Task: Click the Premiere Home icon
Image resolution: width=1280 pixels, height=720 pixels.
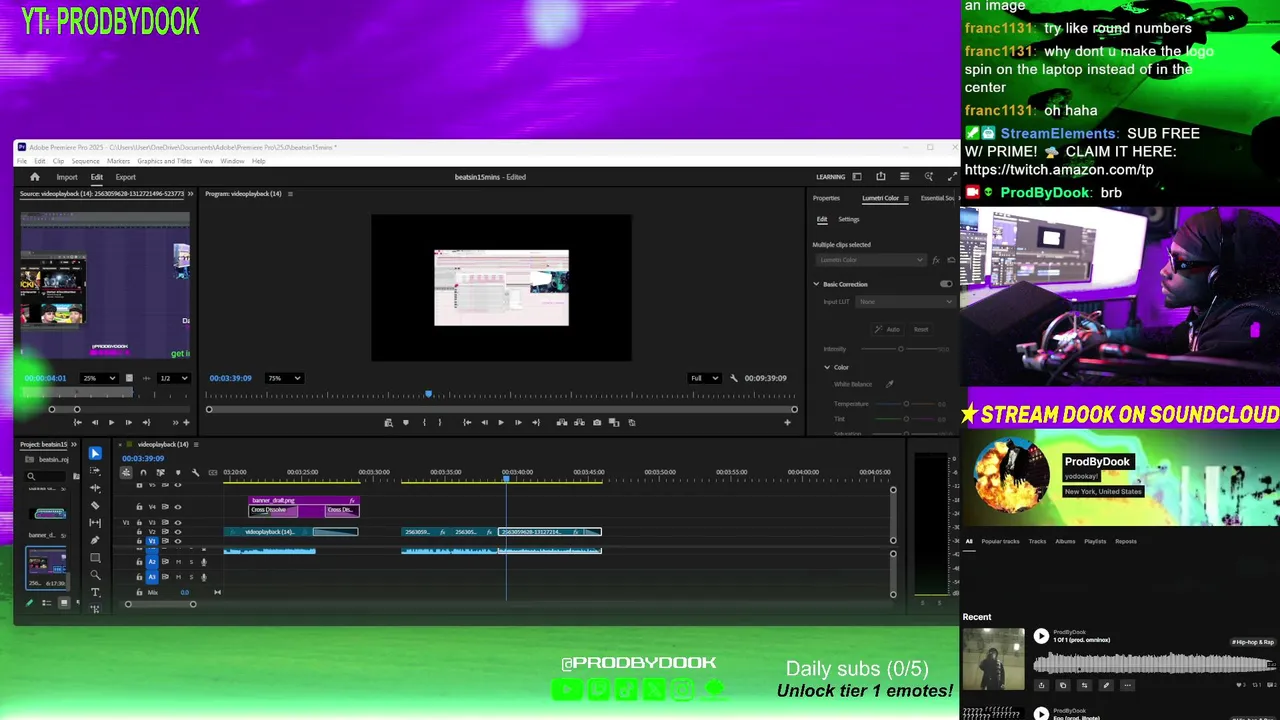Action: (x=35, y=177)
